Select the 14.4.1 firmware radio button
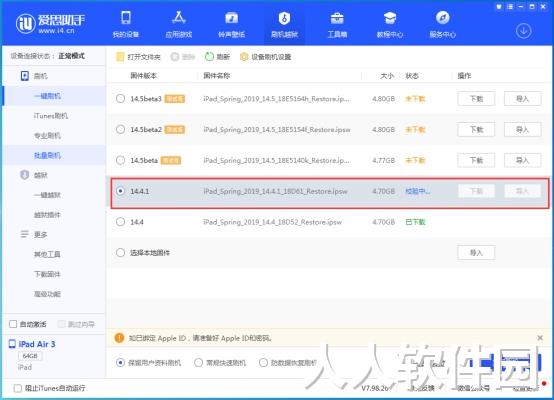The width and height of the screenshot is (554, 400). 120,191
